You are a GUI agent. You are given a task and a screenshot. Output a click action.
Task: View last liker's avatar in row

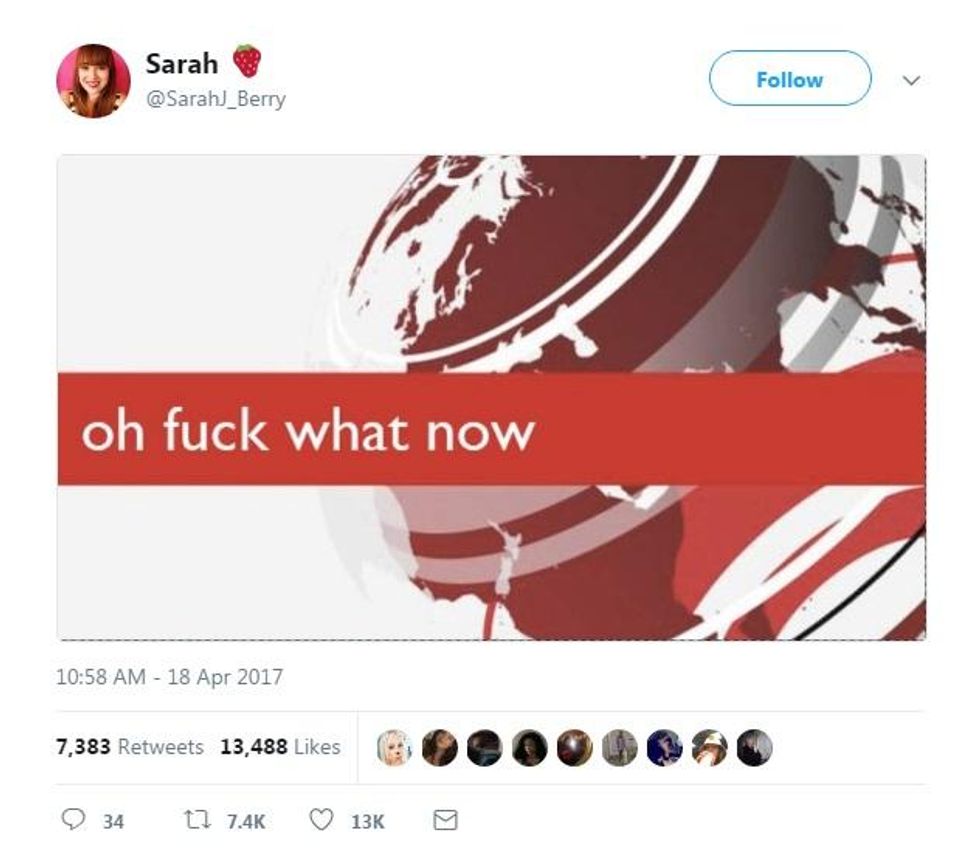(x=754, y=747)
